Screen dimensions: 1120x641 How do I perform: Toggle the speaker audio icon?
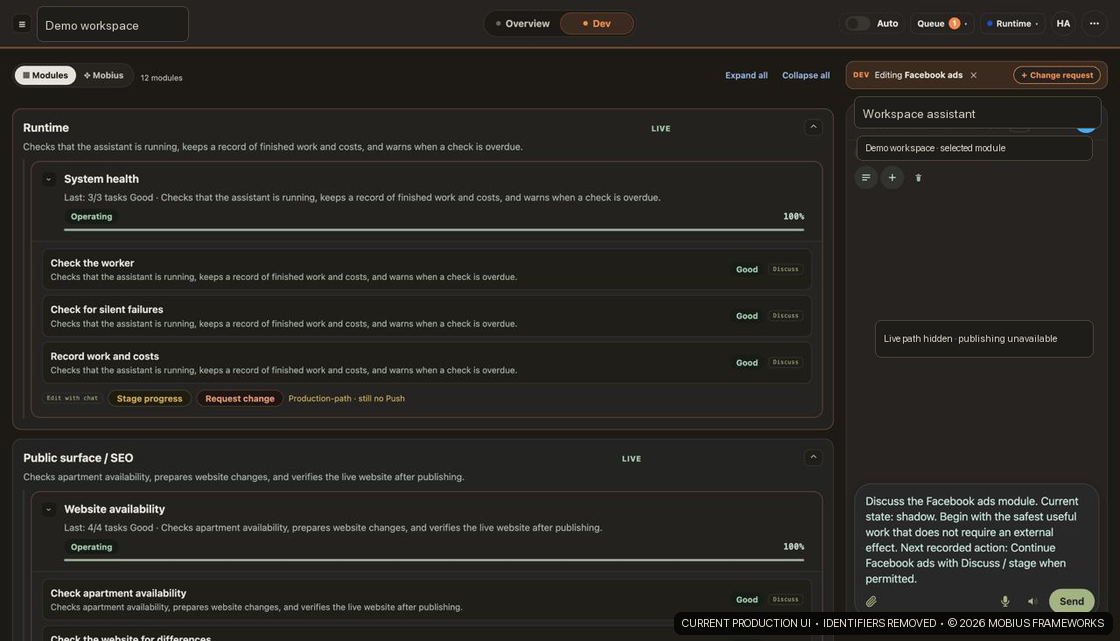click(1032, 602)
